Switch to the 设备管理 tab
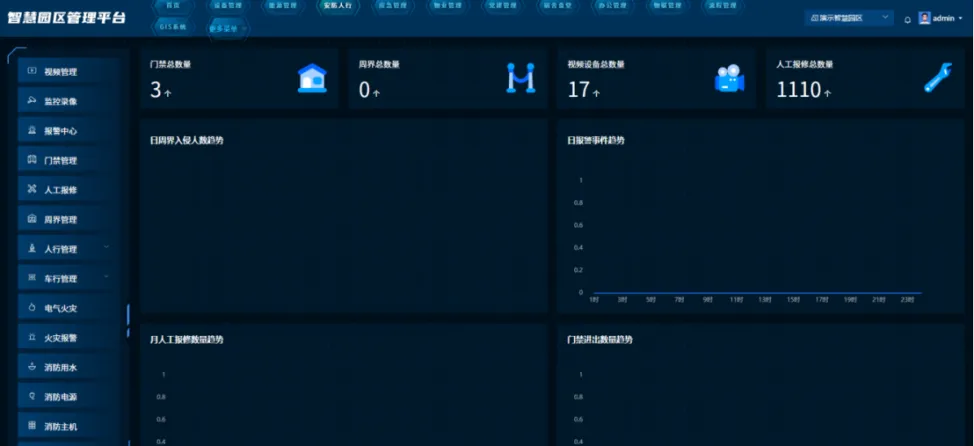 tap(228, 5)
